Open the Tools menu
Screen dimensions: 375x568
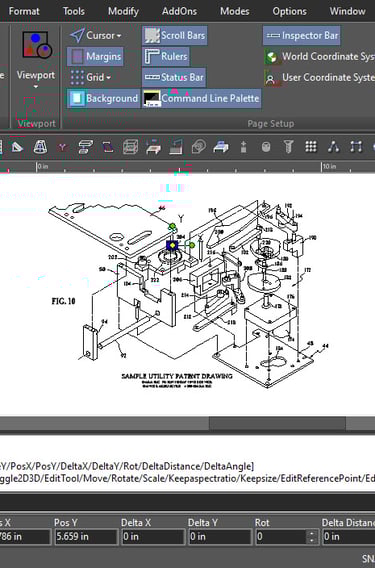coord(74,11)
